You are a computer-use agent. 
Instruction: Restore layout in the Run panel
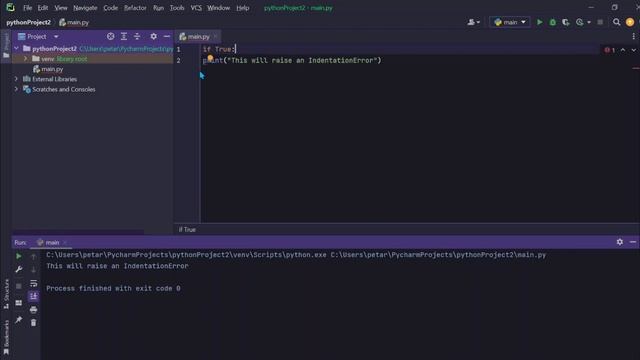19,303
